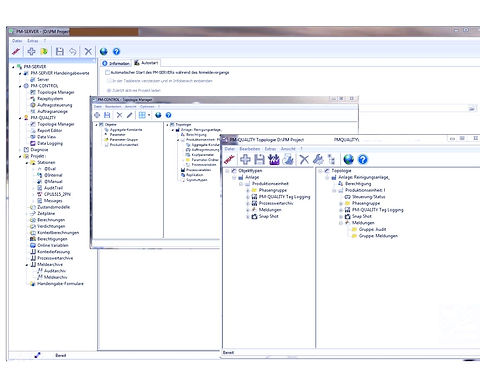Click the plus add icon in PM-QUALITY toolbar

[245, 159]
